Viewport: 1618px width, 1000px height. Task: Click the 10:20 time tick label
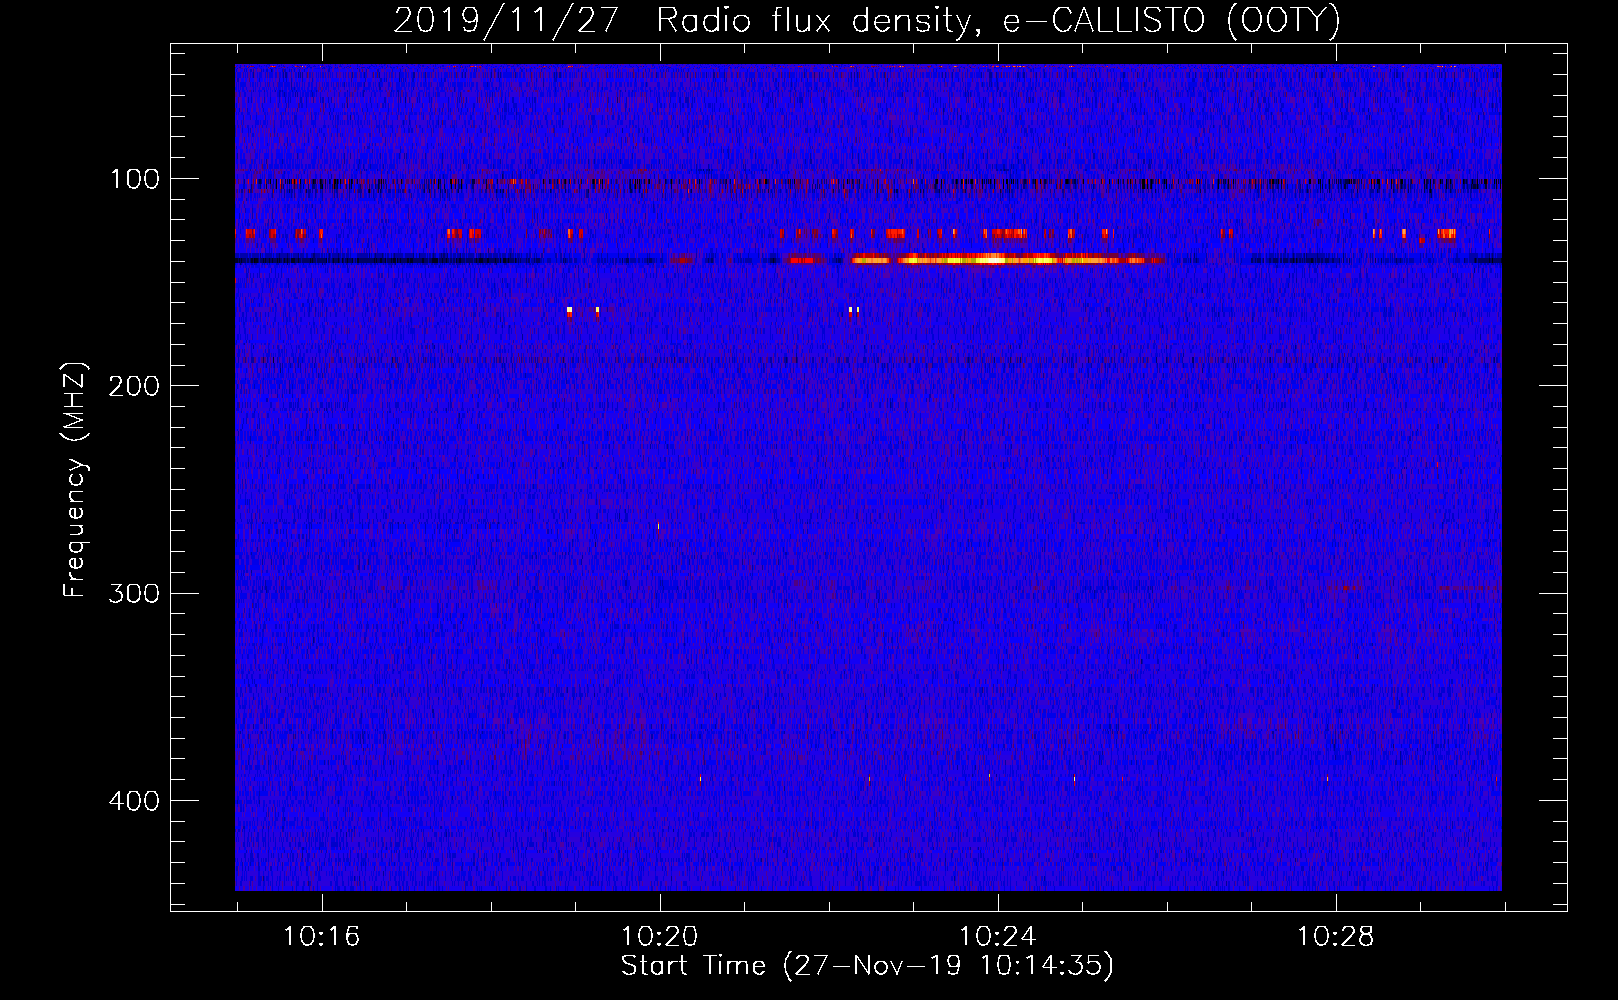[659, 937]
